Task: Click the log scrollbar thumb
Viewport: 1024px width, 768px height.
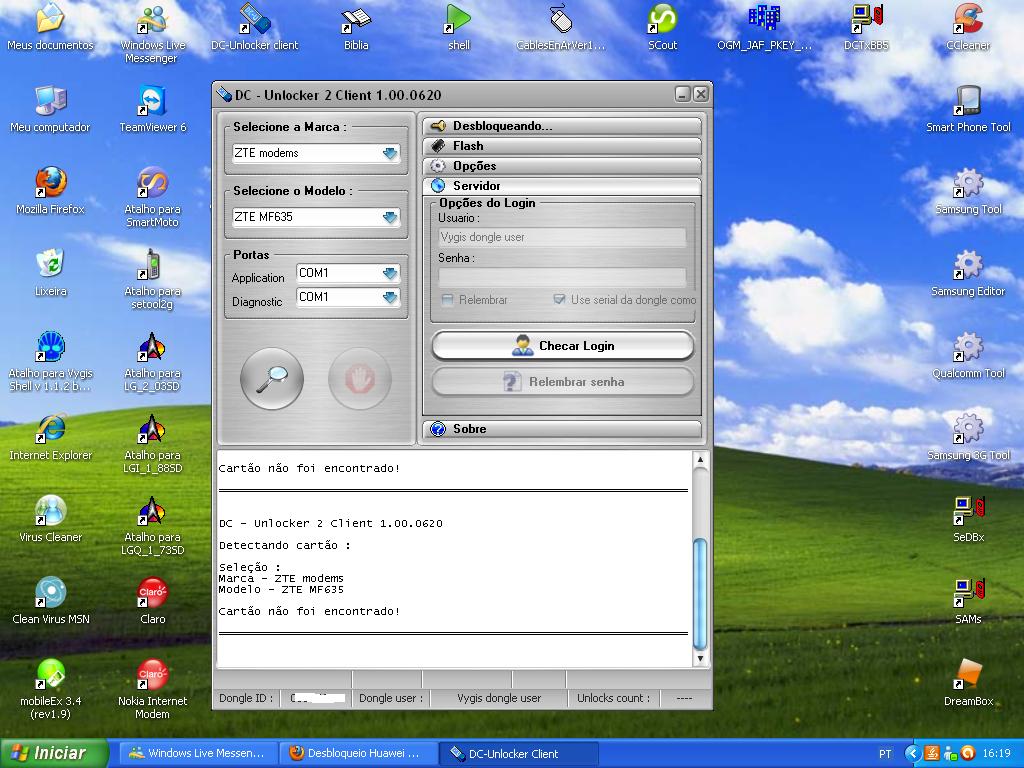Action: click(x=699, y=593)
